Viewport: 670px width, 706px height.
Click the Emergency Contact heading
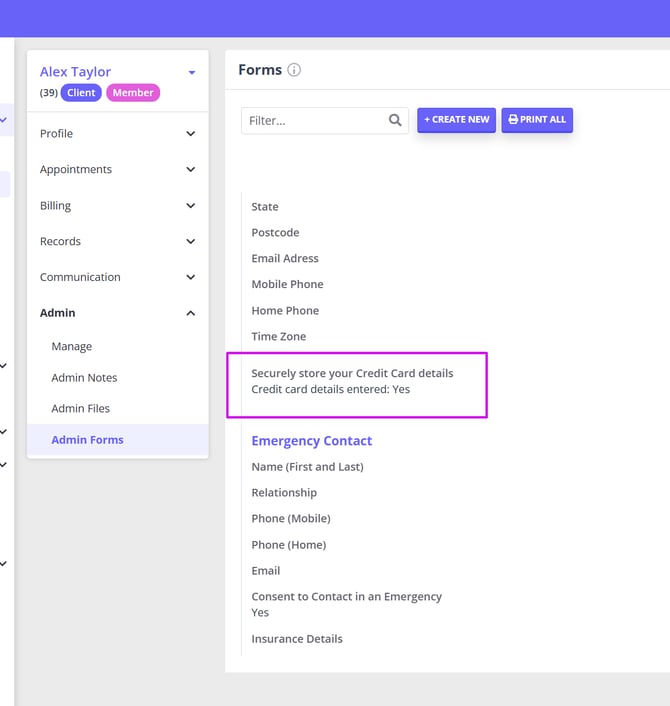(312, 441)
